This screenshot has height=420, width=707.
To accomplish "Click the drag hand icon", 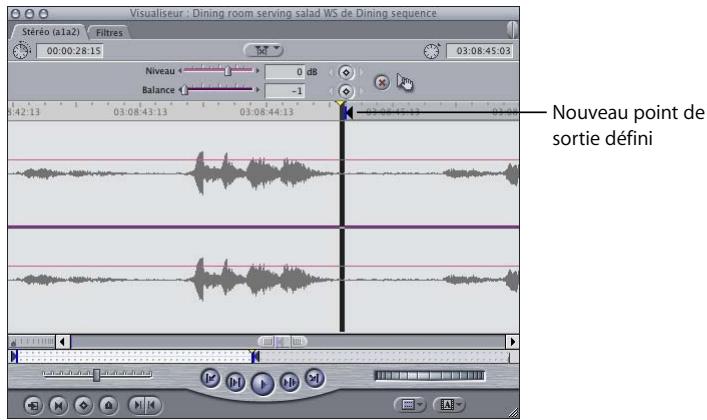I will click(404, 82).
